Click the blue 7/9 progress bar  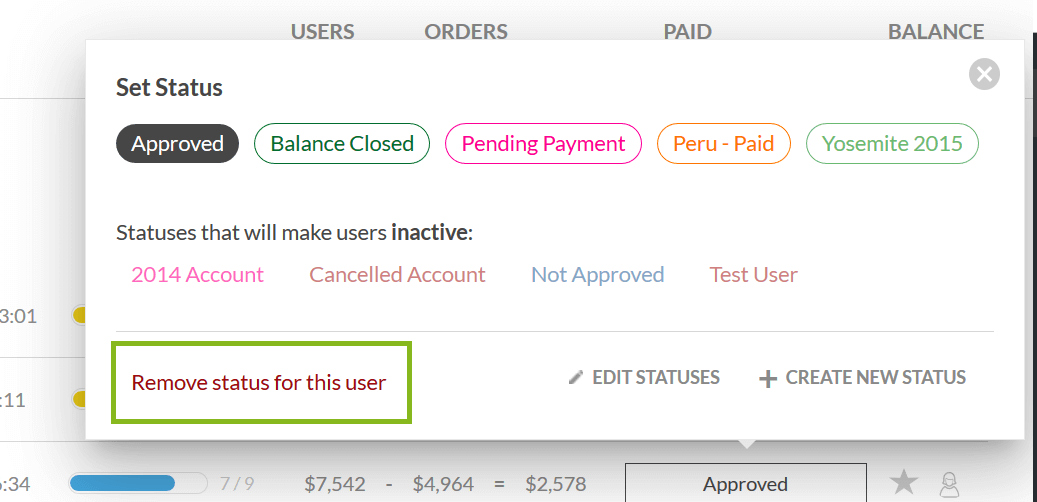138,484
